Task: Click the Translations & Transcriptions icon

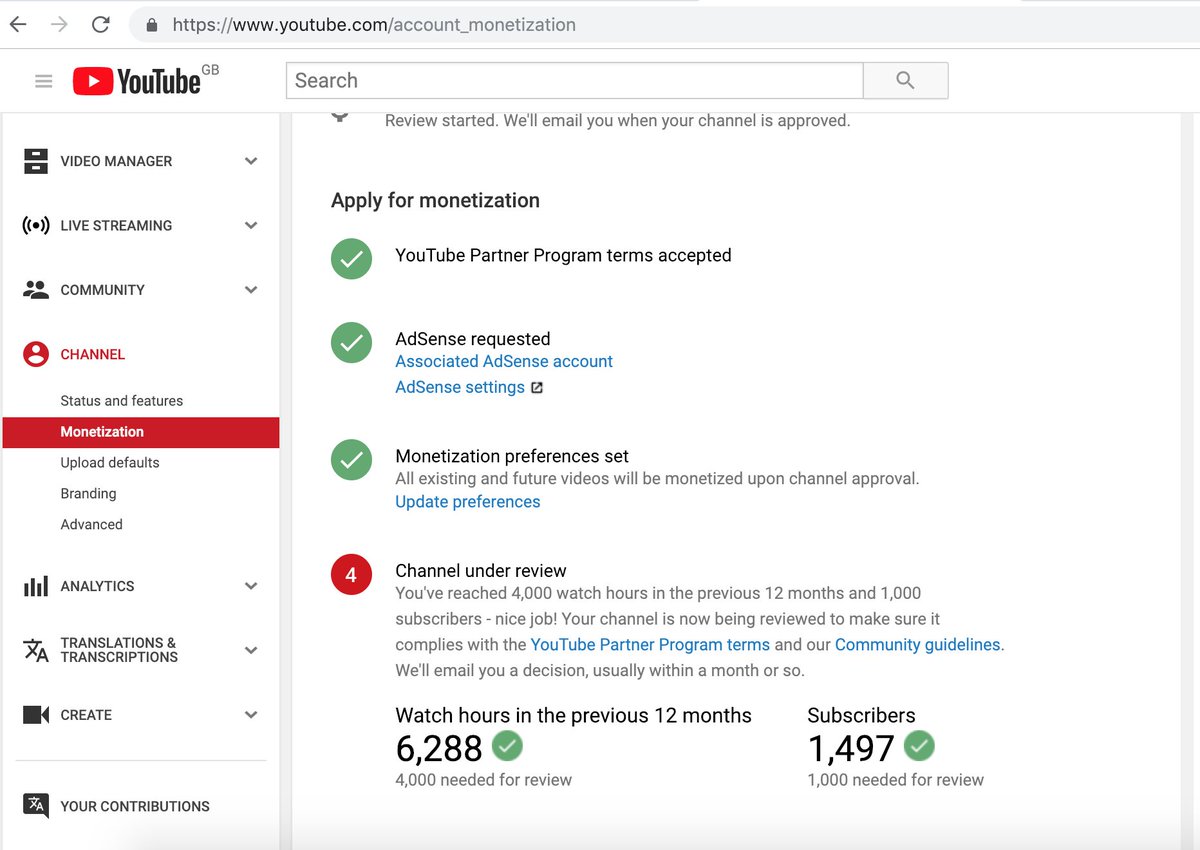Action: [36, 650]
